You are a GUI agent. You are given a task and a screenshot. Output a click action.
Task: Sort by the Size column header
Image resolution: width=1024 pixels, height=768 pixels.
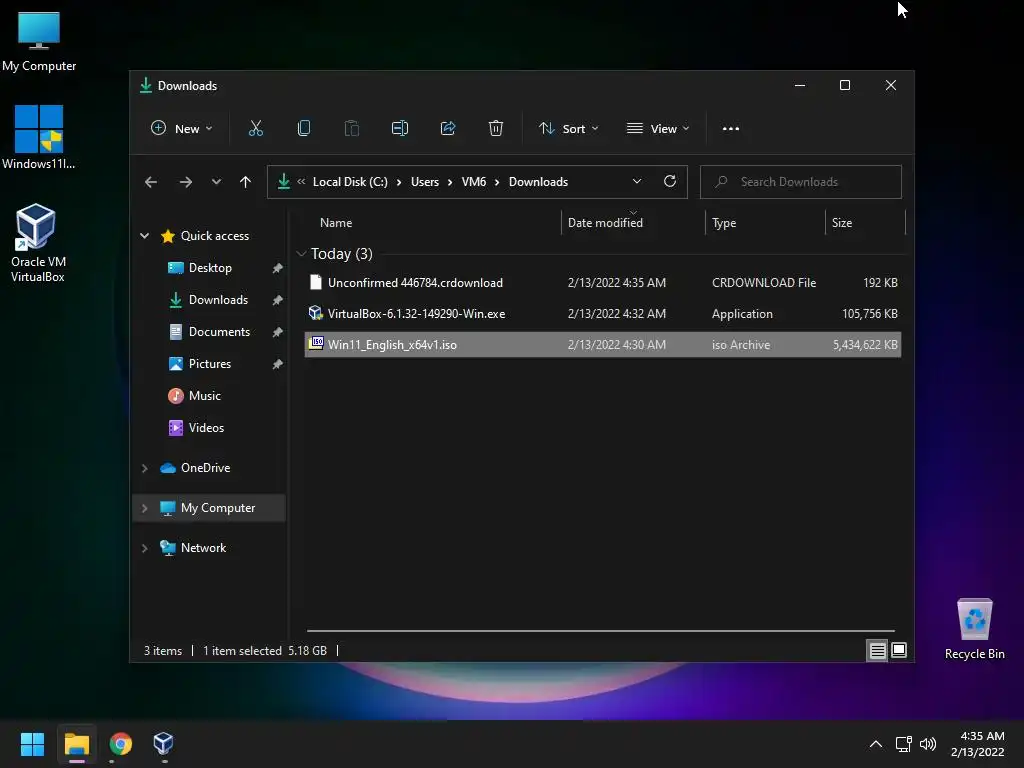[842, 223]
